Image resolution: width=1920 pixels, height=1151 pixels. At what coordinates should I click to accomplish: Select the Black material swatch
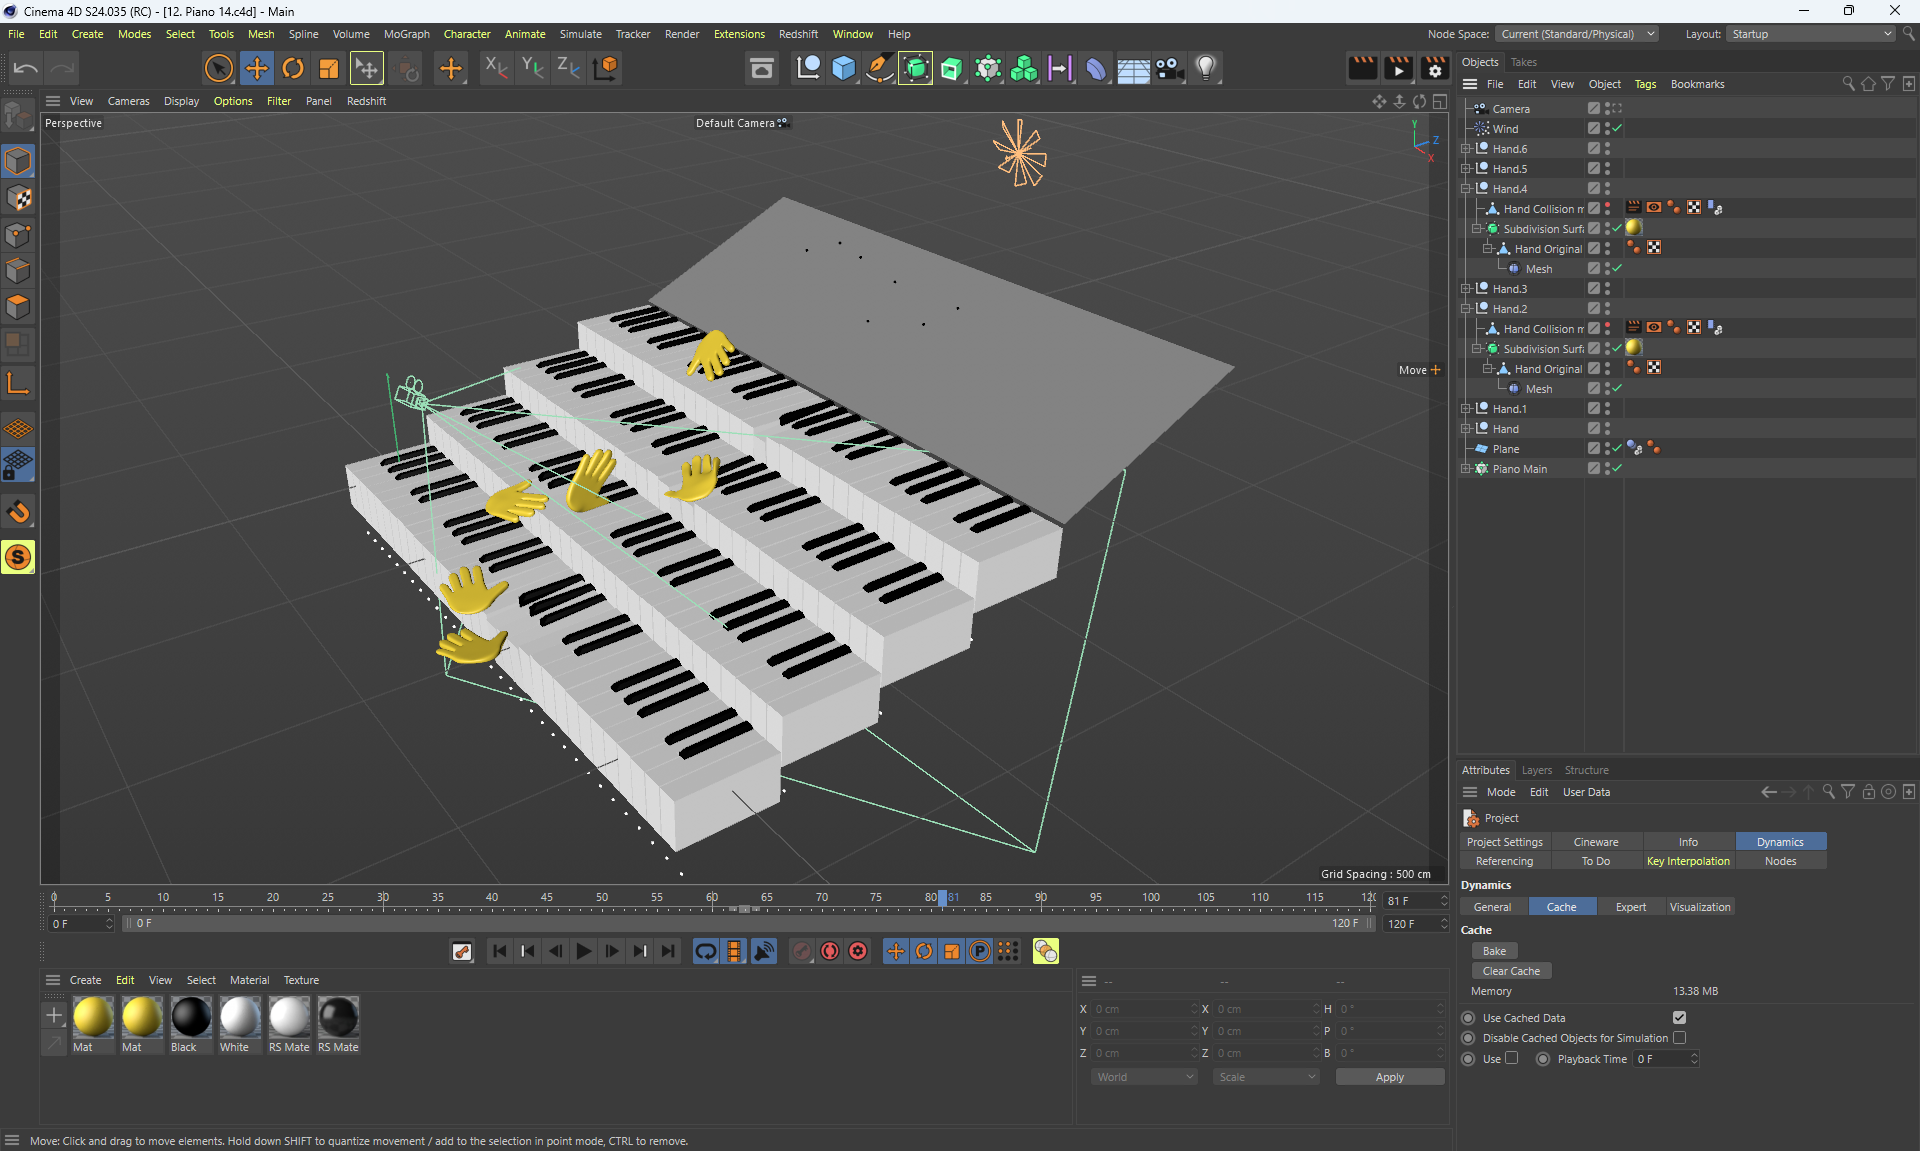[x=190, y=1017]
